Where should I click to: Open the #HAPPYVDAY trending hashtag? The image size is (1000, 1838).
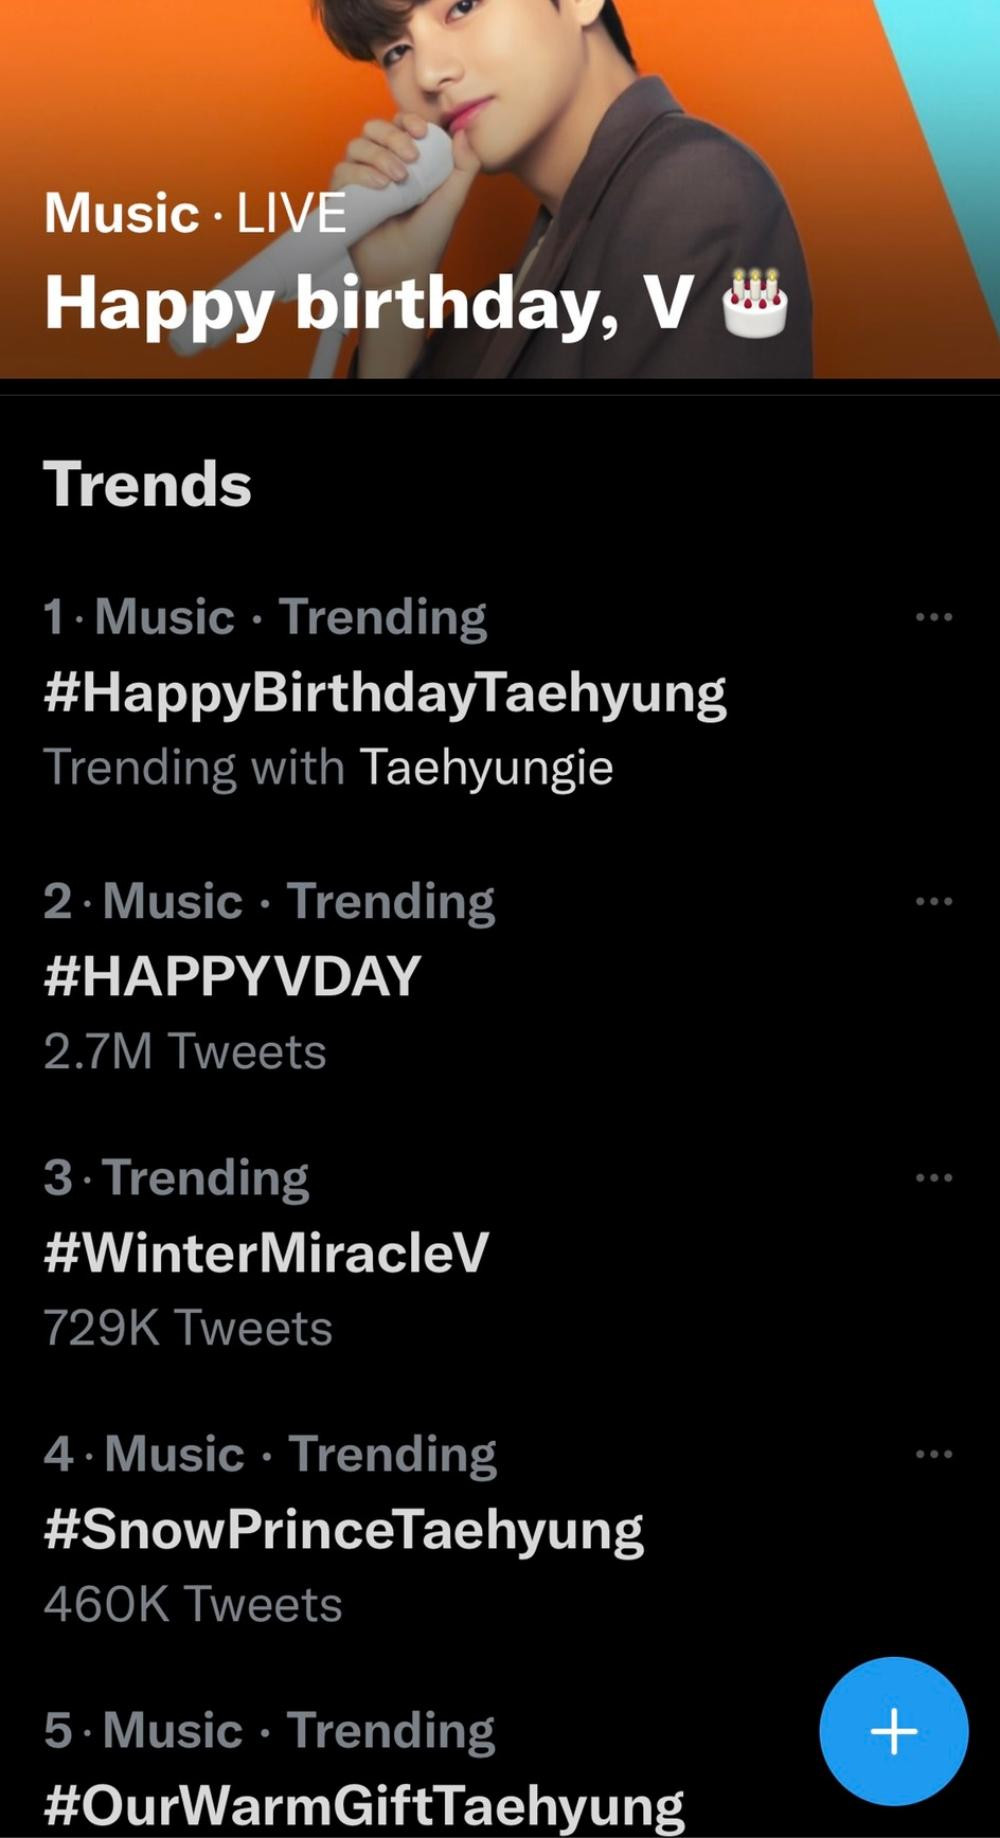pyautogui.click(x=232, y=977)
